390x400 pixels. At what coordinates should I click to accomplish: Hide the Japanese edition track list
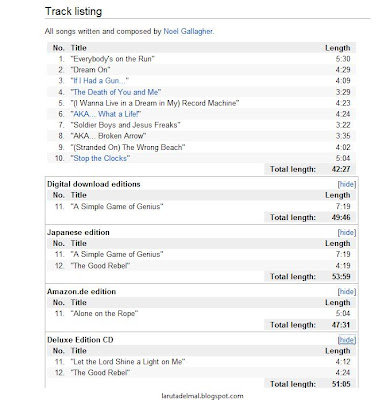(347, 232)
